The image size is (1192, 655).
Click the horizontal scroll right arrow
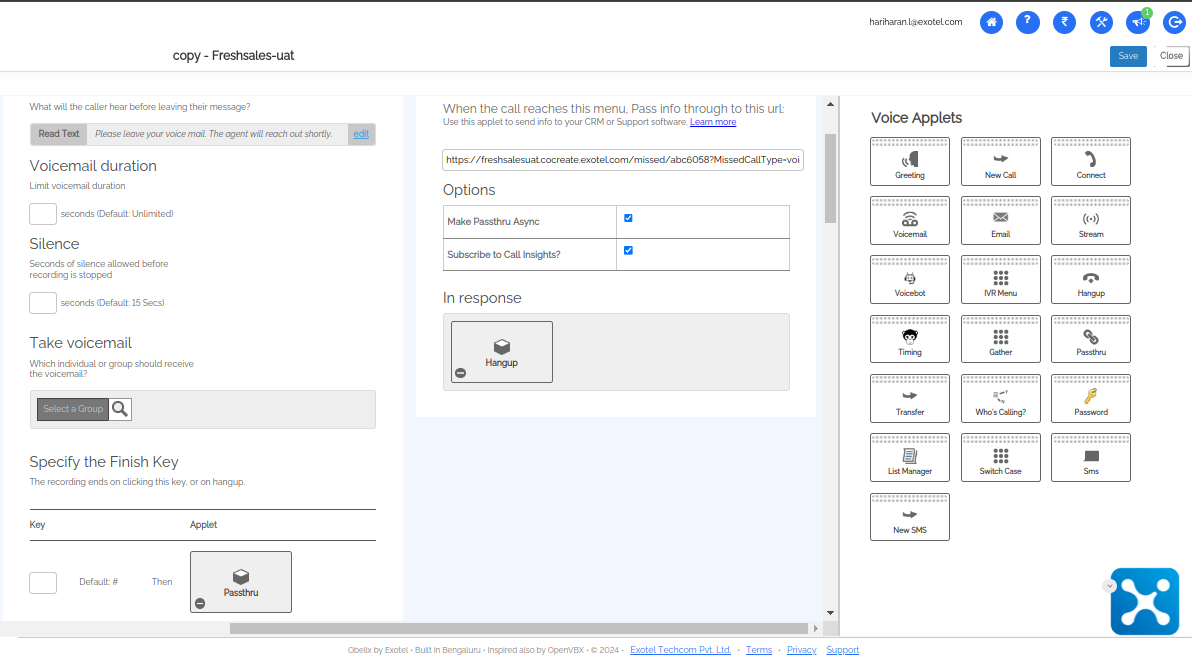point(816,628)
